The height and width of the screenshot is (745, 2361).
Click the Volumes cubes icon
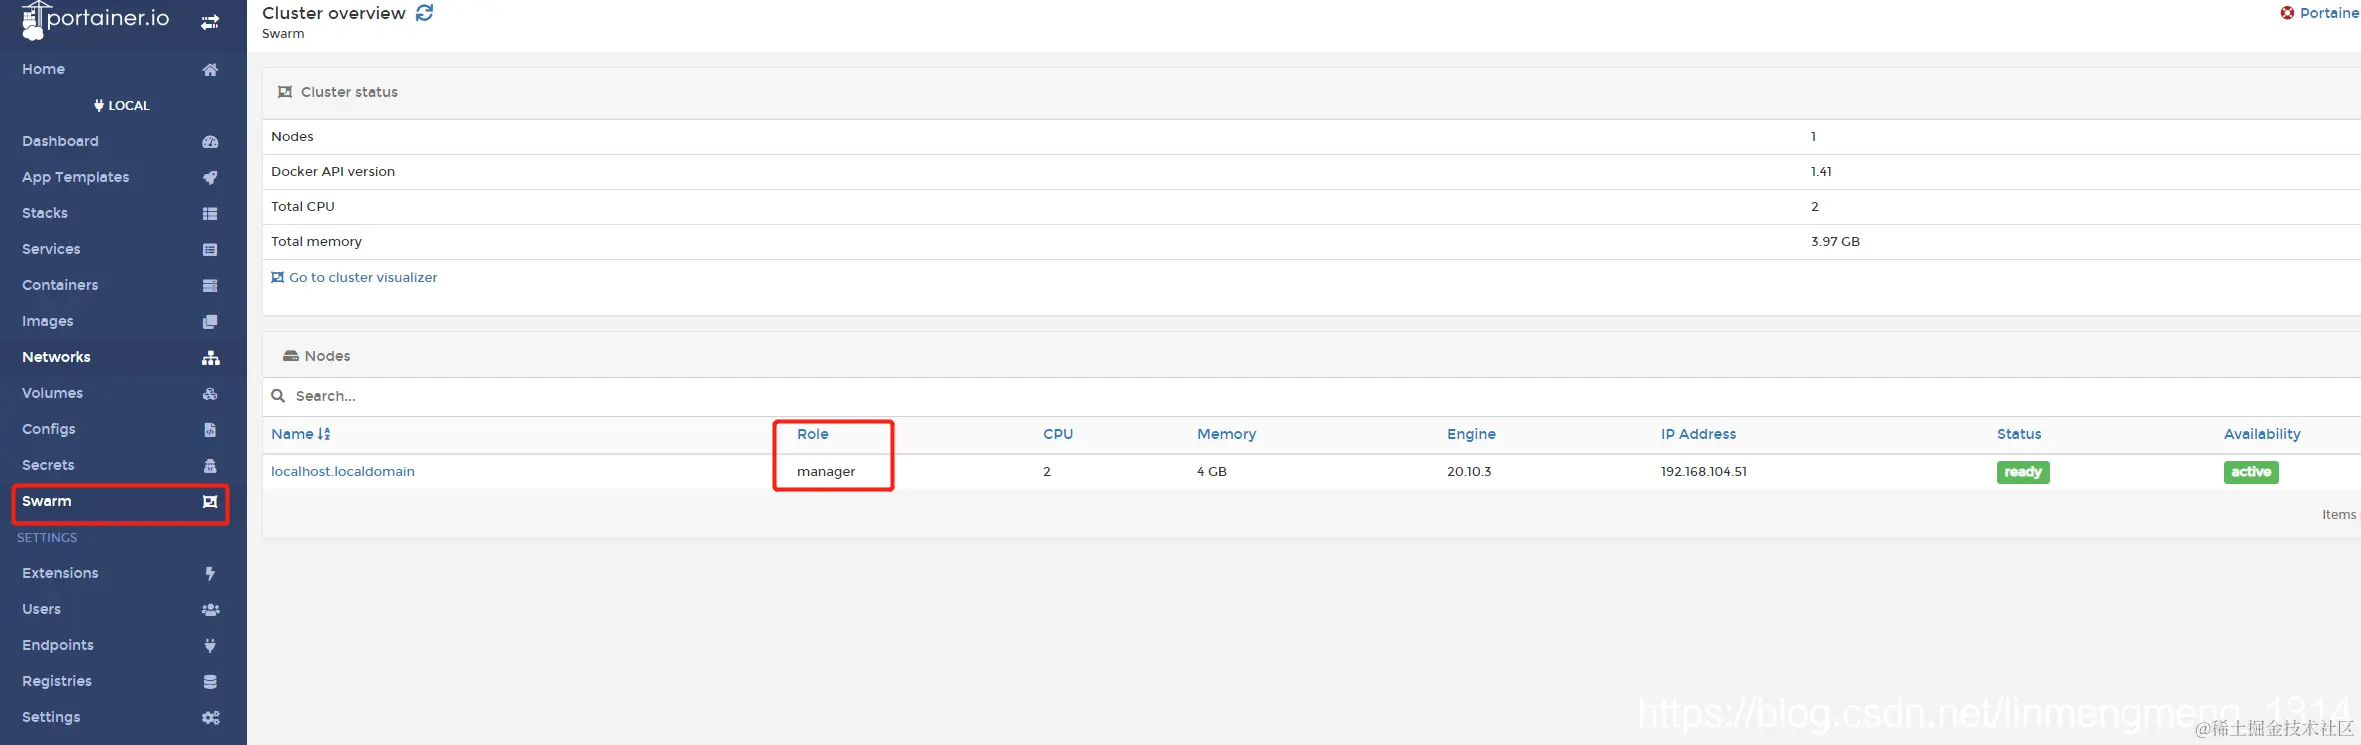pos(210,394)
